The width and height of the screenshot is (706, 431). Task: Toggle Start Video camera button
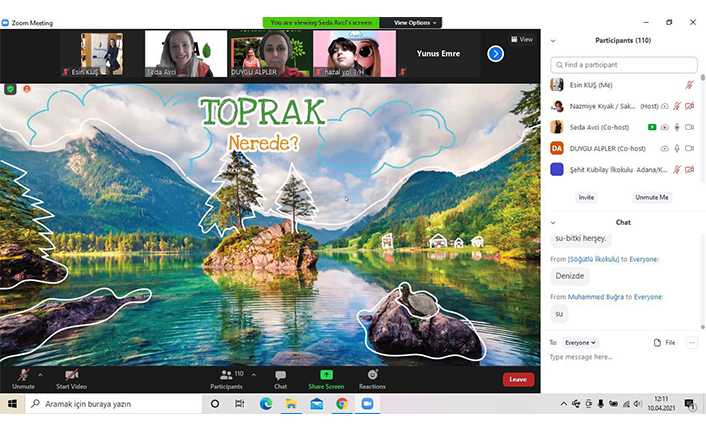[71, 379]
